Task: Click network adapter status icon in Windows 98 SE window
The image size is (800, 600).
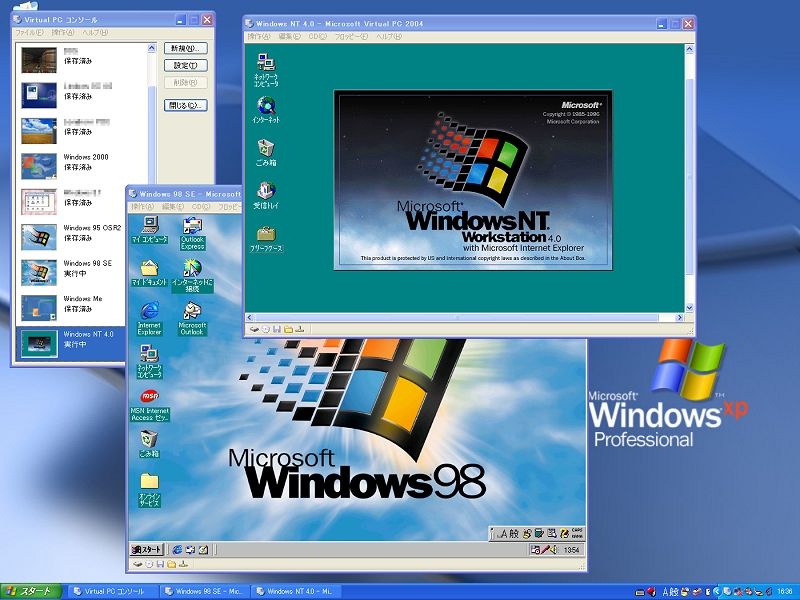Action: click(x=183, y=564)
